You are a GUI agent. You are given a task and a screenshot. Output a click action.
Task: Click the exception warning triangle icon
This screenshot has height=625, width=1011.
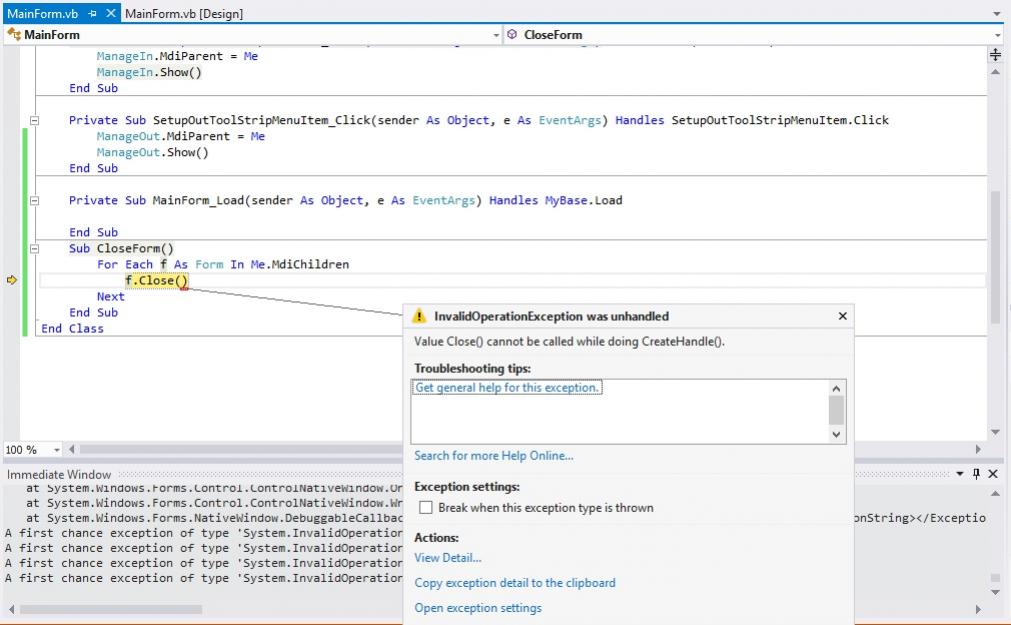(x=419, y=316)
